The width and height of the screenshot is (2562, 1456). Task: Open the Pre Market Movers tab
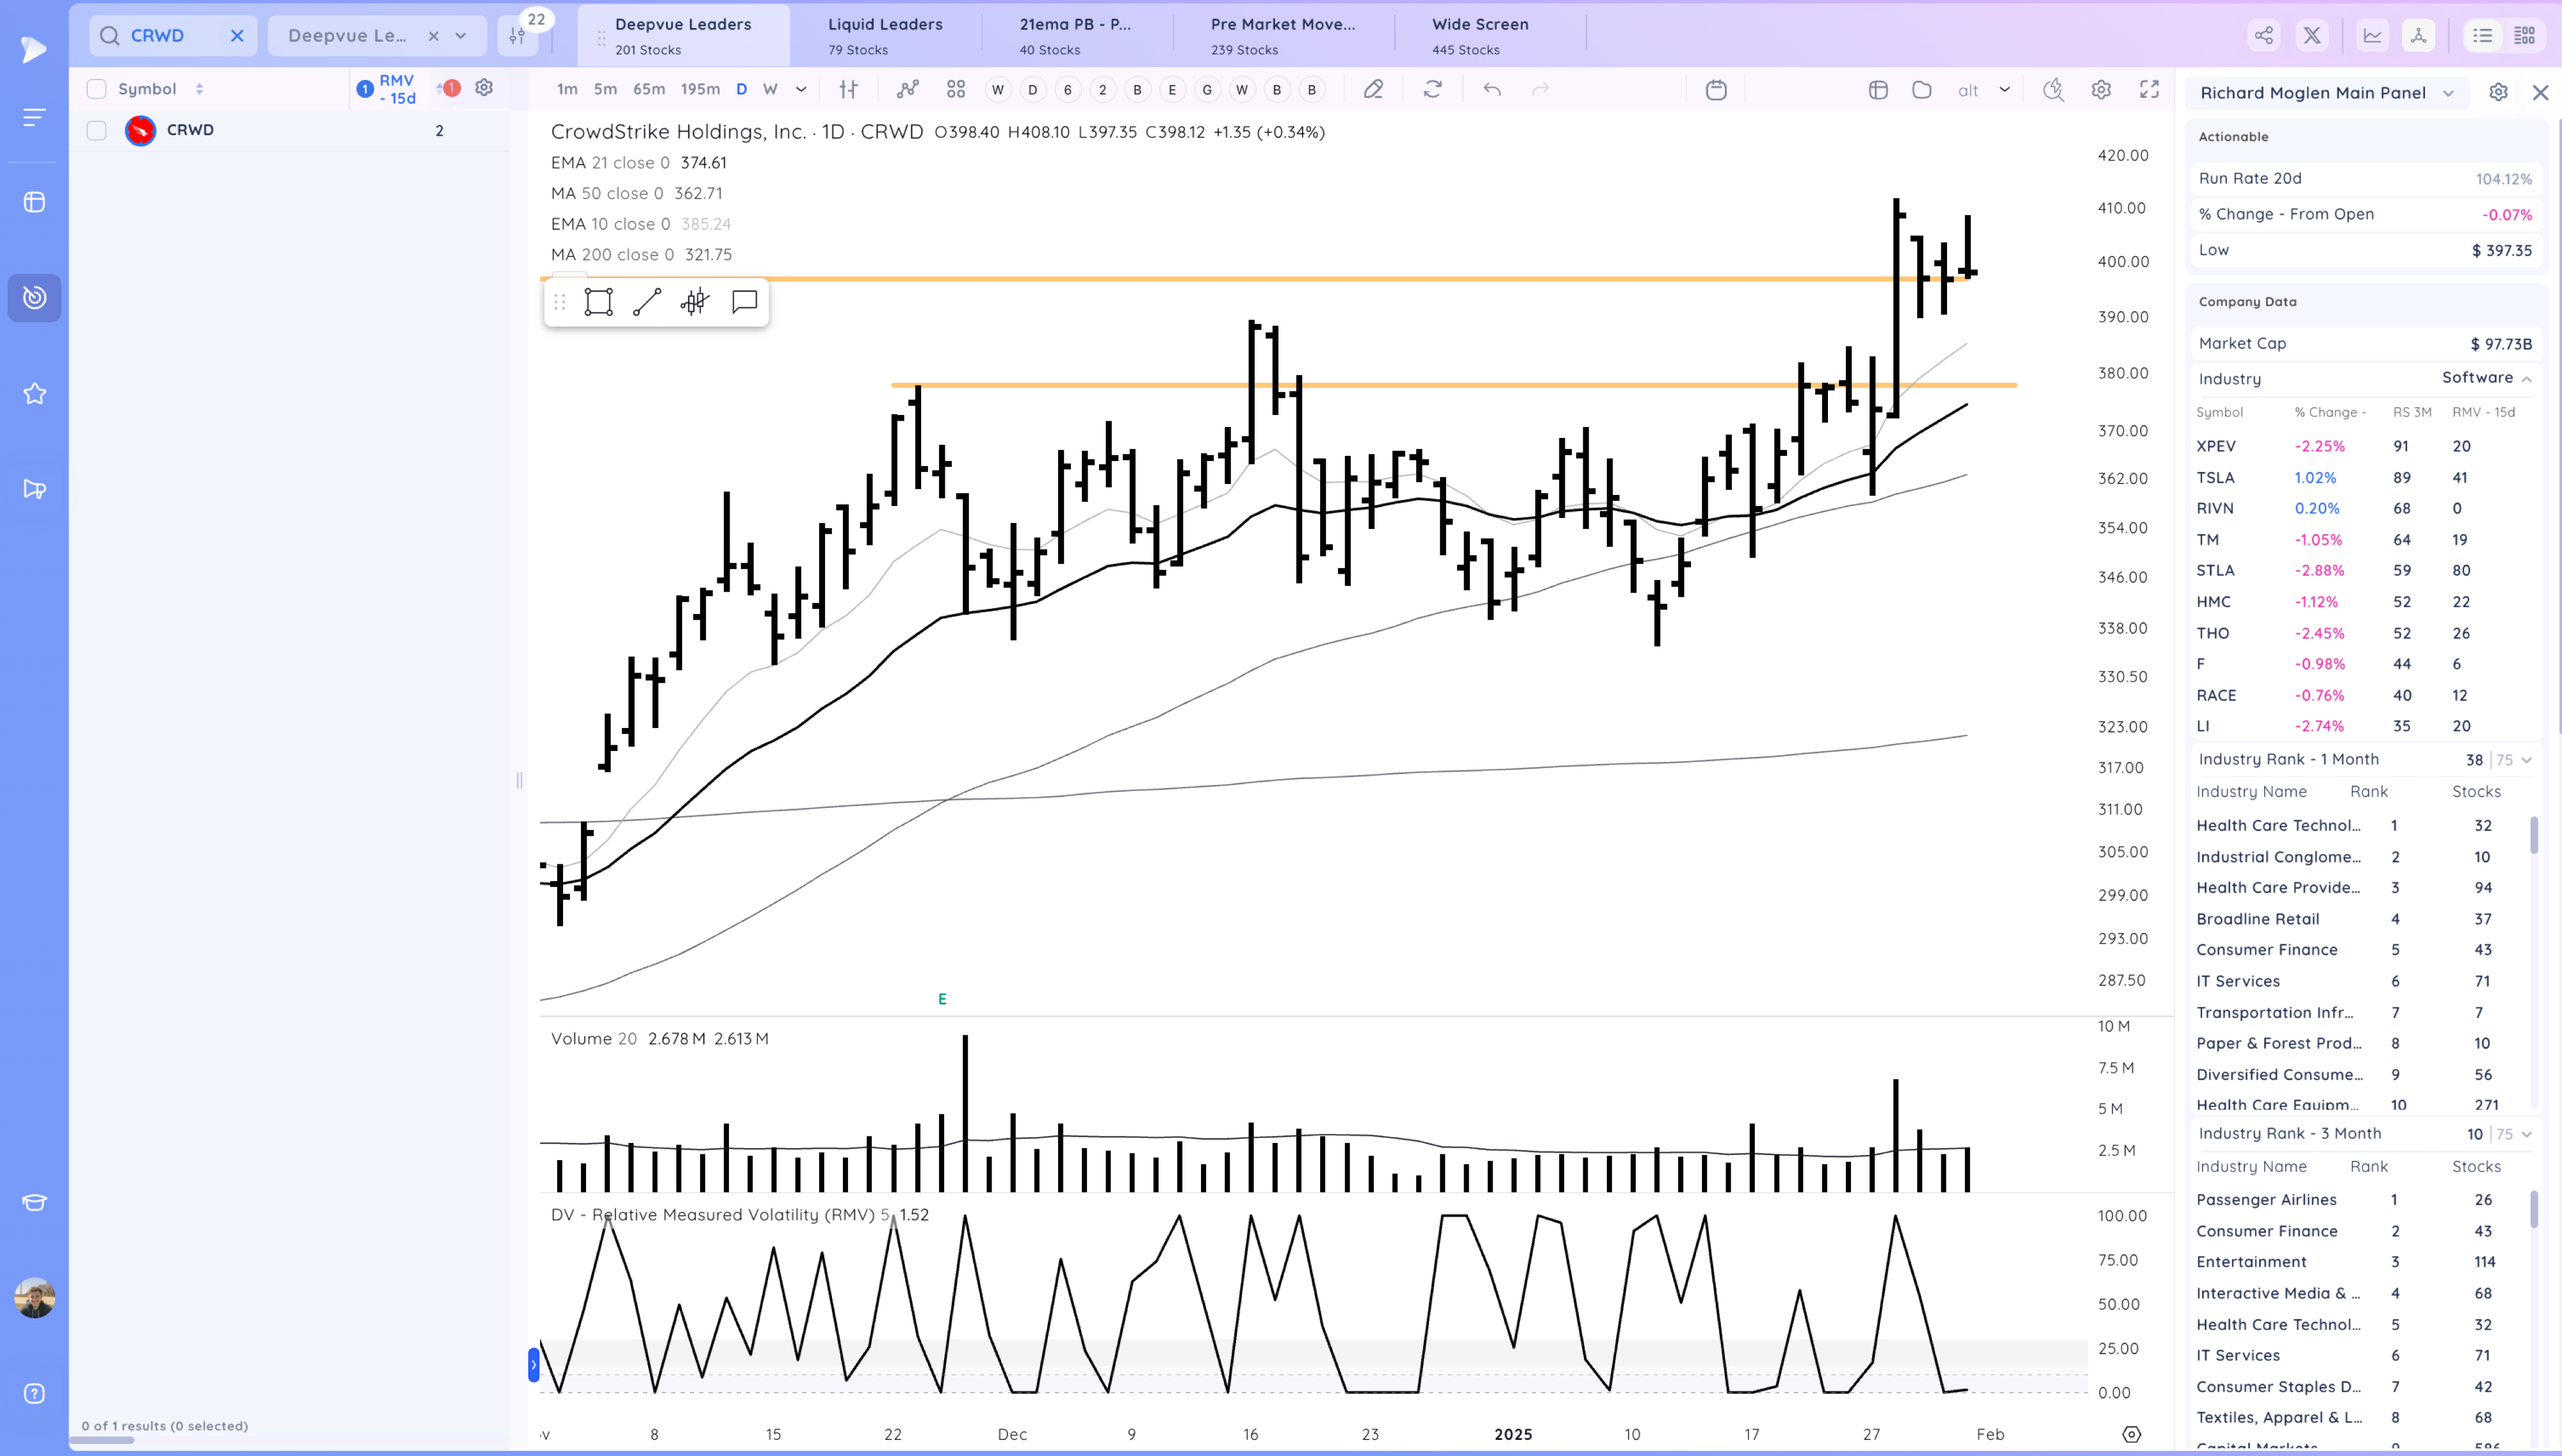[x=1282, y=35]
